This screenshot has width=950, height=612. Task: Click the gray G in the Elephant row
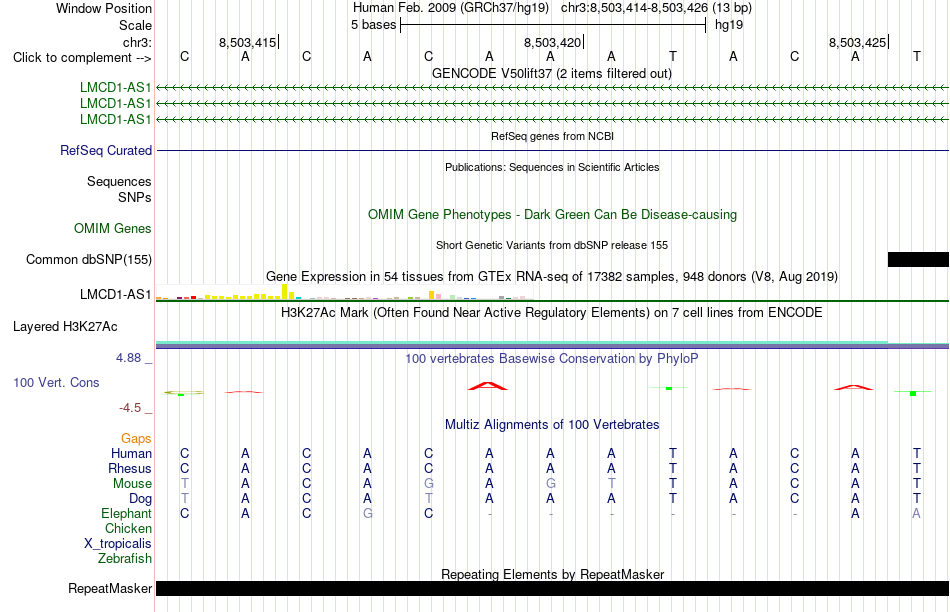(367, 514)
